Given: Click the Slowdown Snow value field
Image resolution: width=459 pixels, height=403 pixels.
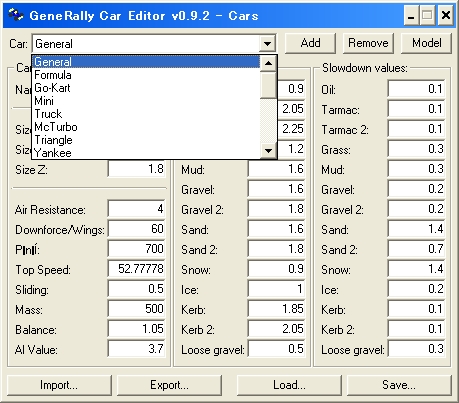Looking at the screenshot, I should click(x=417, y=269).
